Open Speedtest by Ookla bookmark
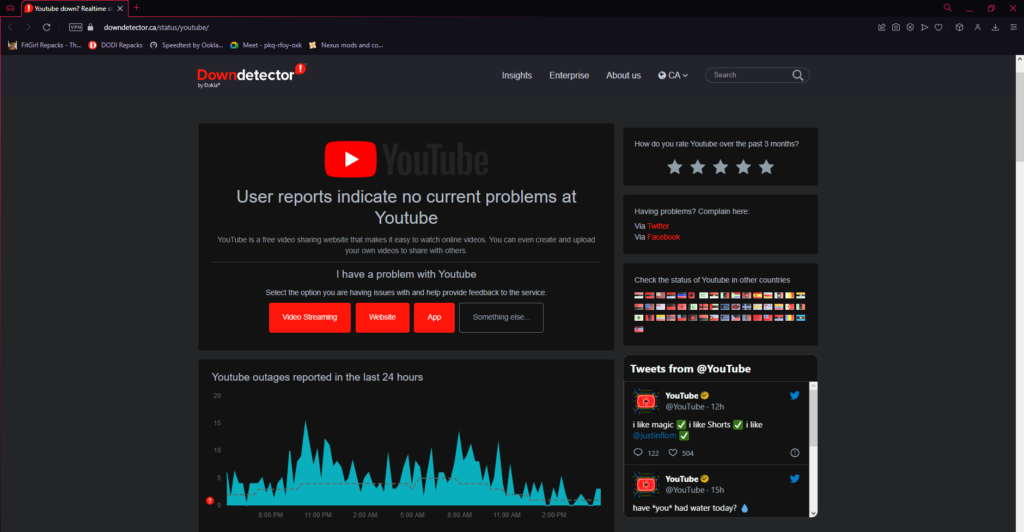 click(x=187, y=45)
